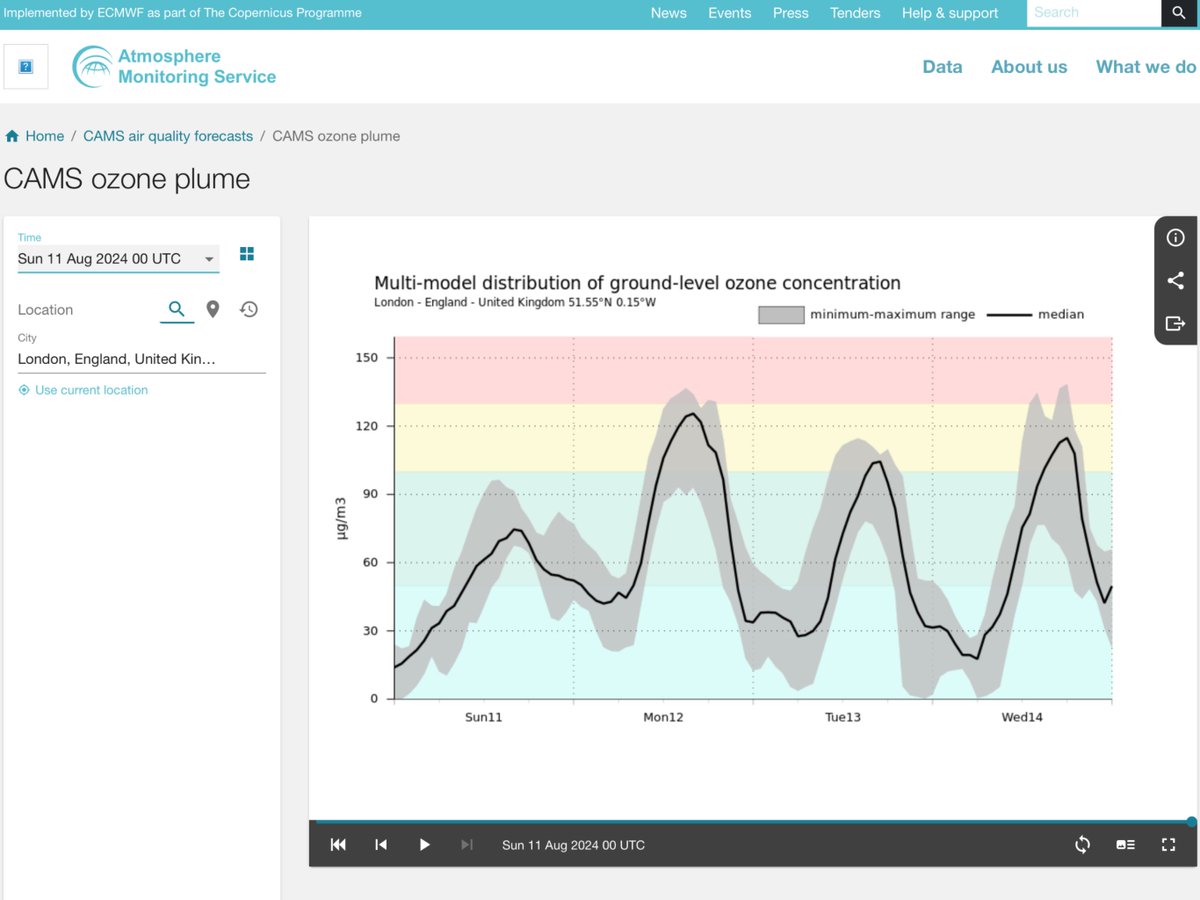Click the timeline slider handle at end
This screenshot has width=1200, height=900.
1192,822
